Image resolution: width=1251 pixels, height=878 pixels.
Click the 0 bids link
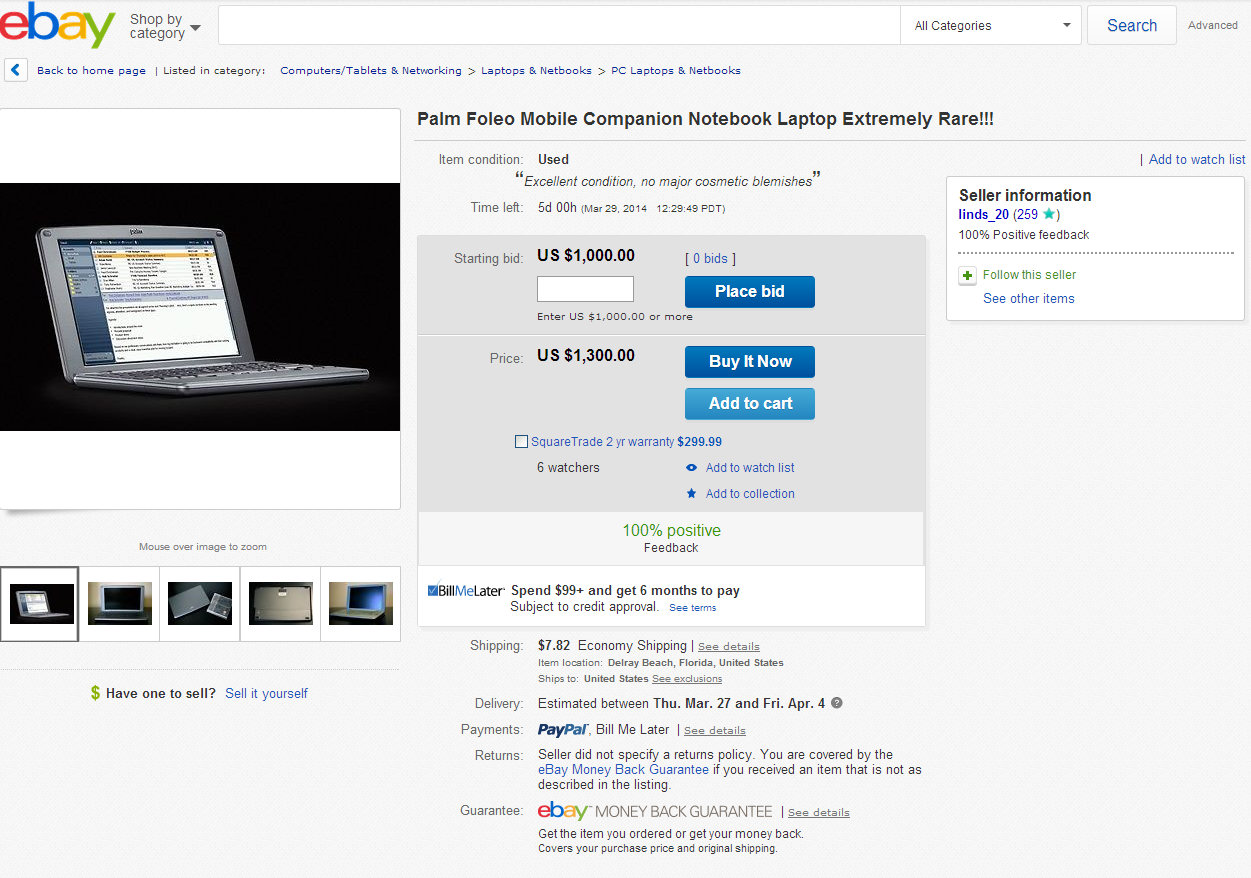tap(710, 259)
